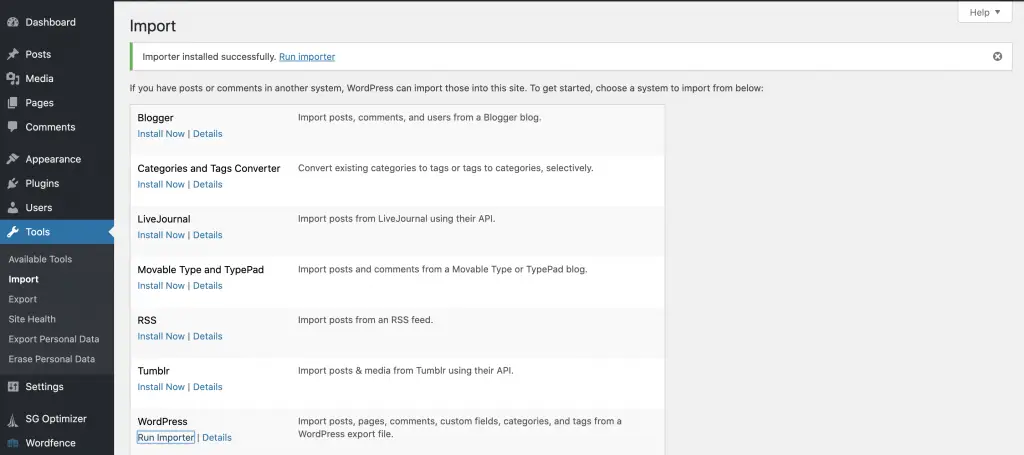
Task: Dismiss the importer installed notice
Action: click(x=997, y=57)
